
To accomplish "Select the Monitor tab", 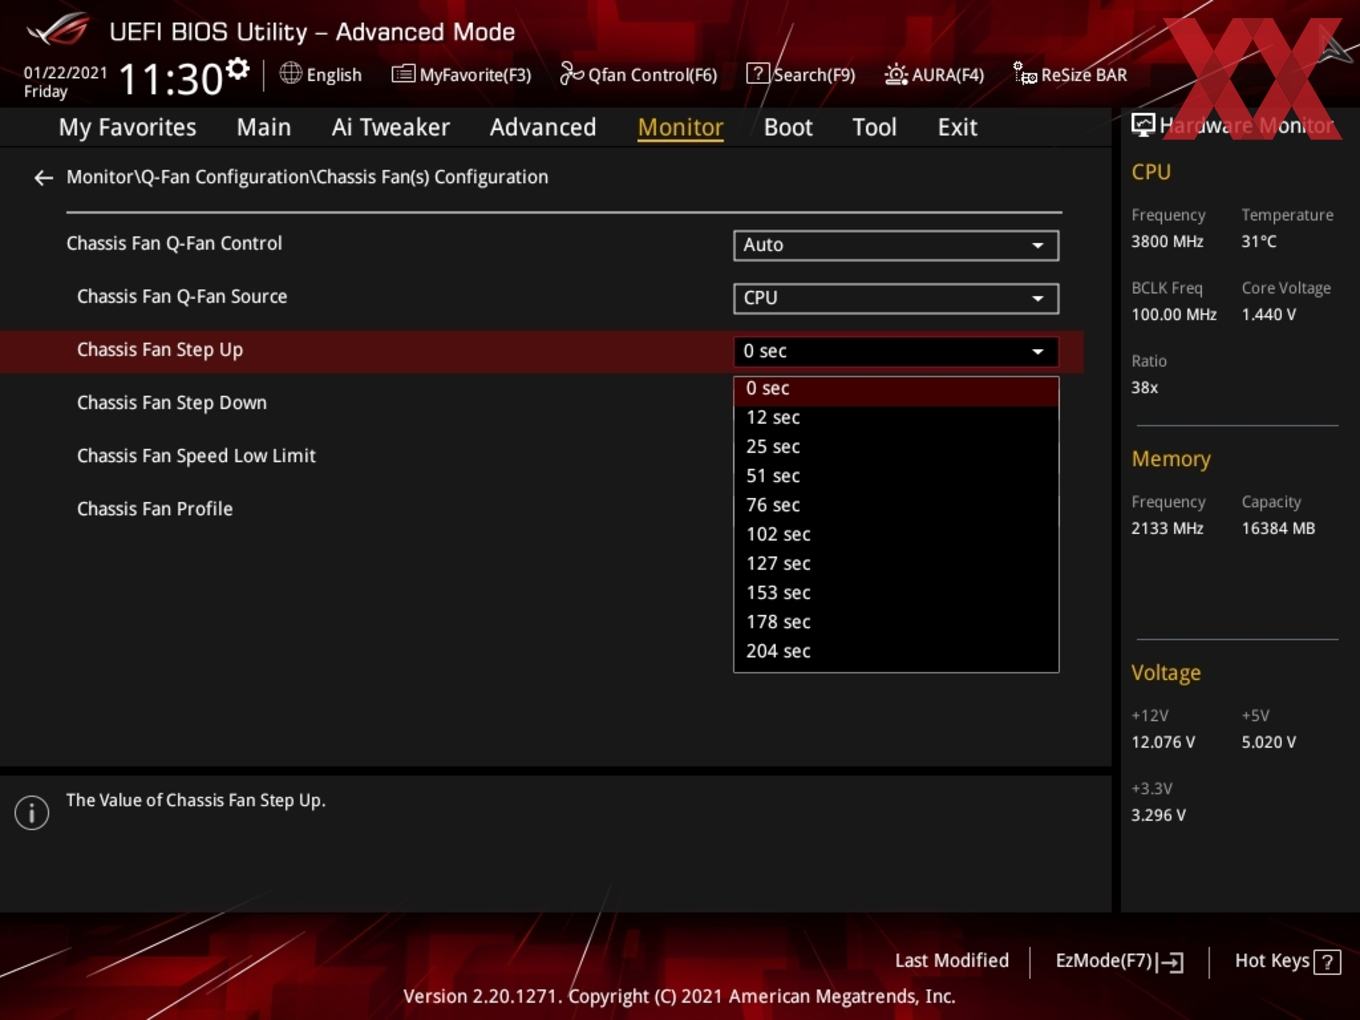I will pos(681,127).
